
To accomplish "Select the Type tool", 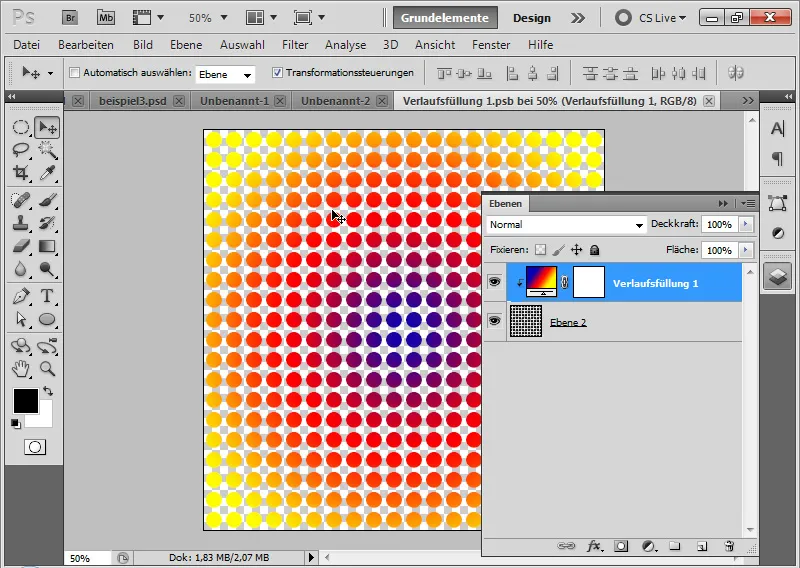I will pos(47,295).
